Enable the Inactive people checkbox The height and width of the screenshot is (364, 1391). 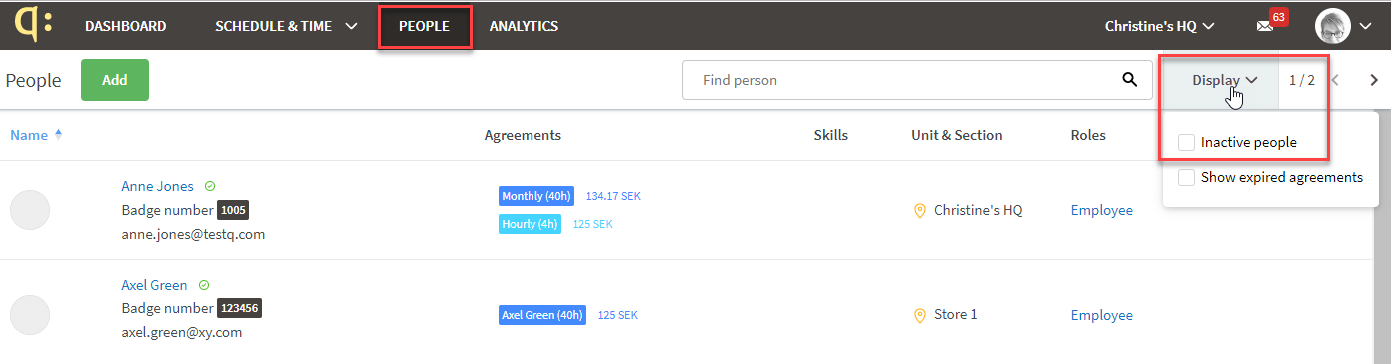(x=1186, y=143)
